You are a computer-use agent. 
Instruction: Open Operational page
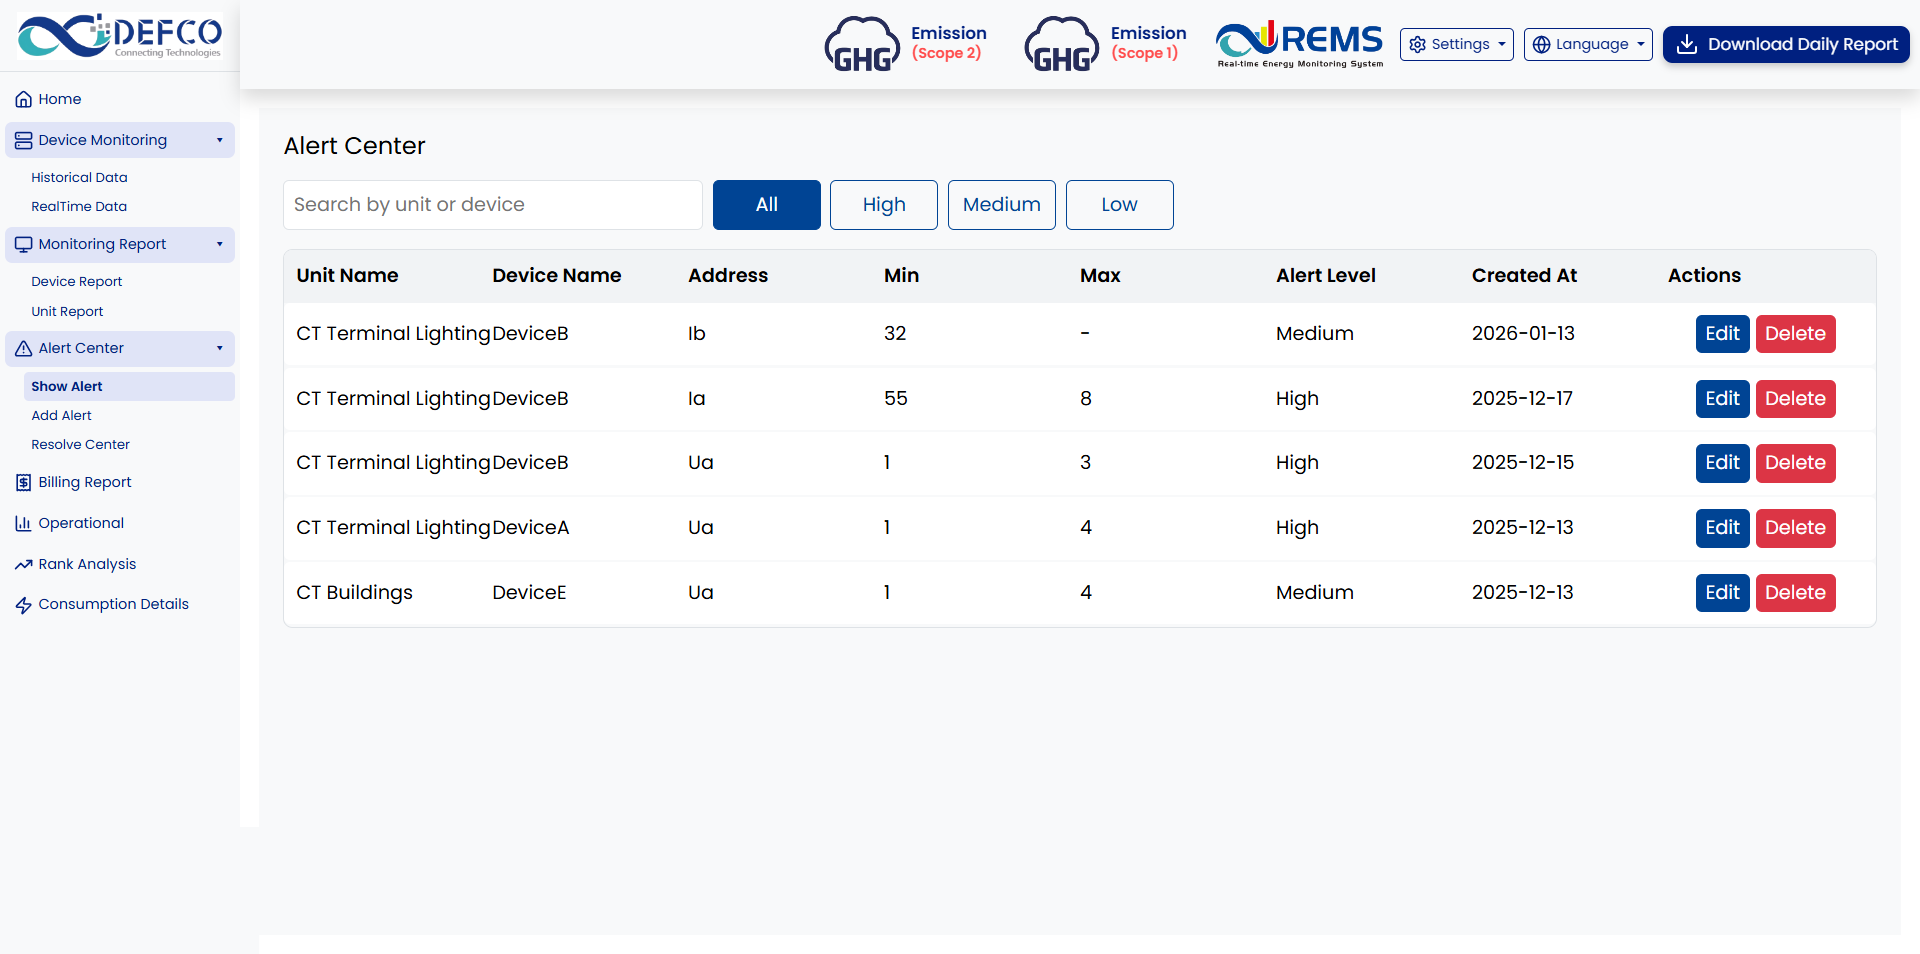tap(81, 523)
